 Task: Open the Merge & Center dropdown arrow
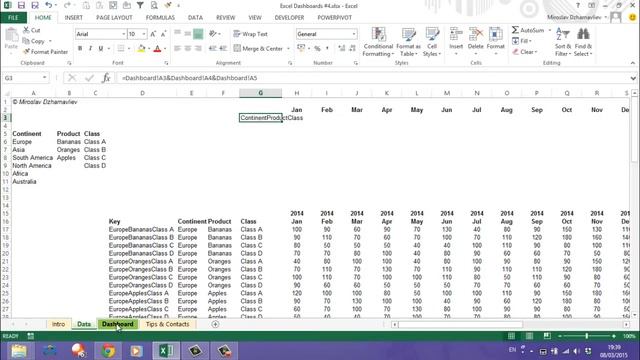(288, 49)
